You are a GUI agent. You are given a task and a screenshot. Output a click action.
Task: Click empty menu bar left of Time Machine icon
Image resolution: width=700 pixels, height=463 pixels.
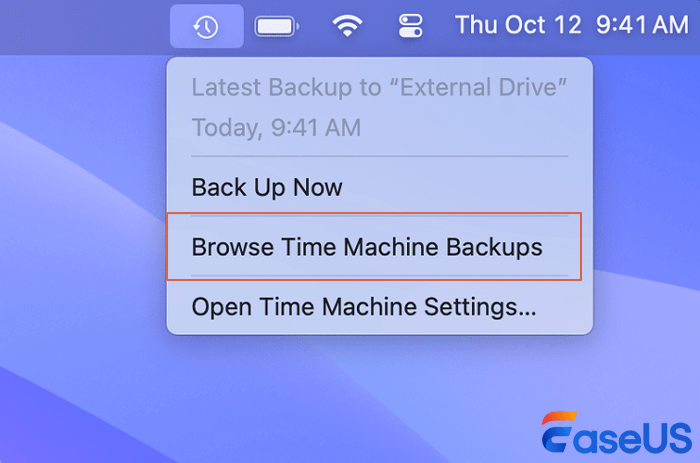80,27
